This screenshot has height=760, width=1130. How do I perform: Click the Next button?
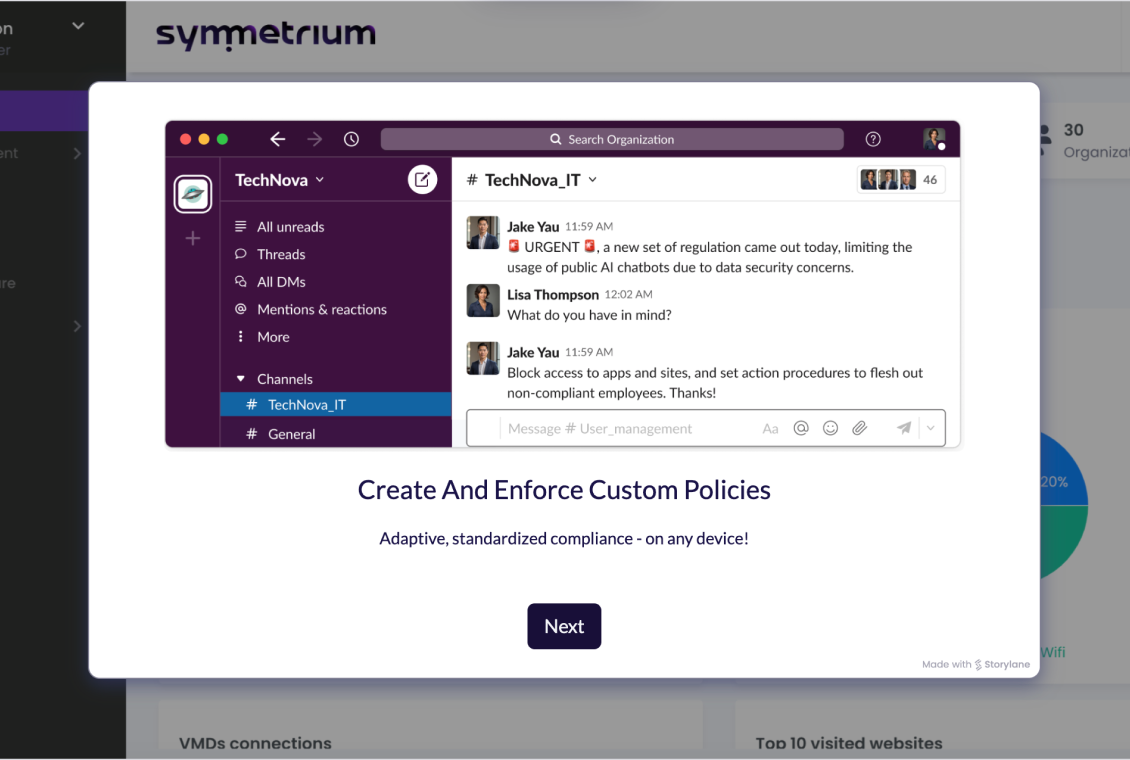[x=564, y=626]
